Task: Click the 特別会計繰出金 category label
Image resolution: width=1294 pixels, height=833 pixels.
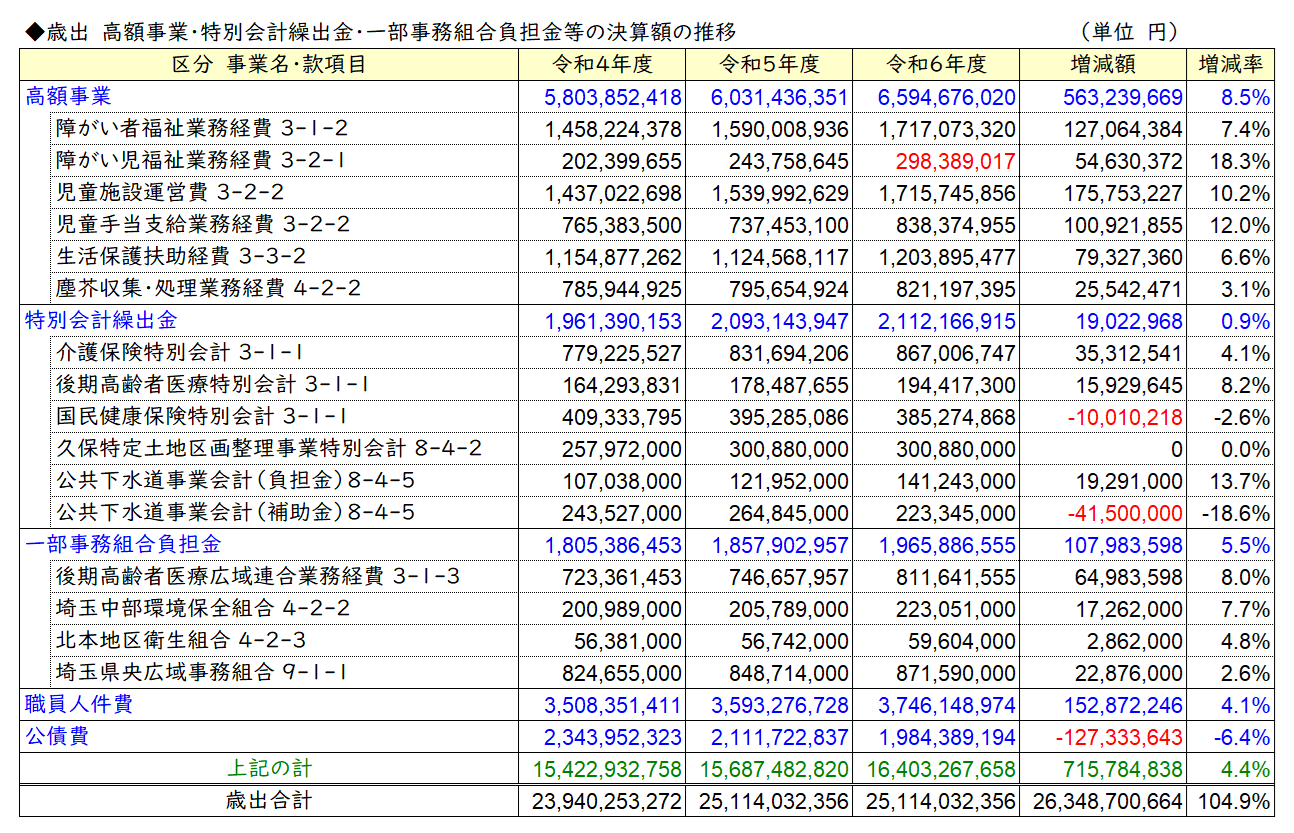Action: (101, 321)
